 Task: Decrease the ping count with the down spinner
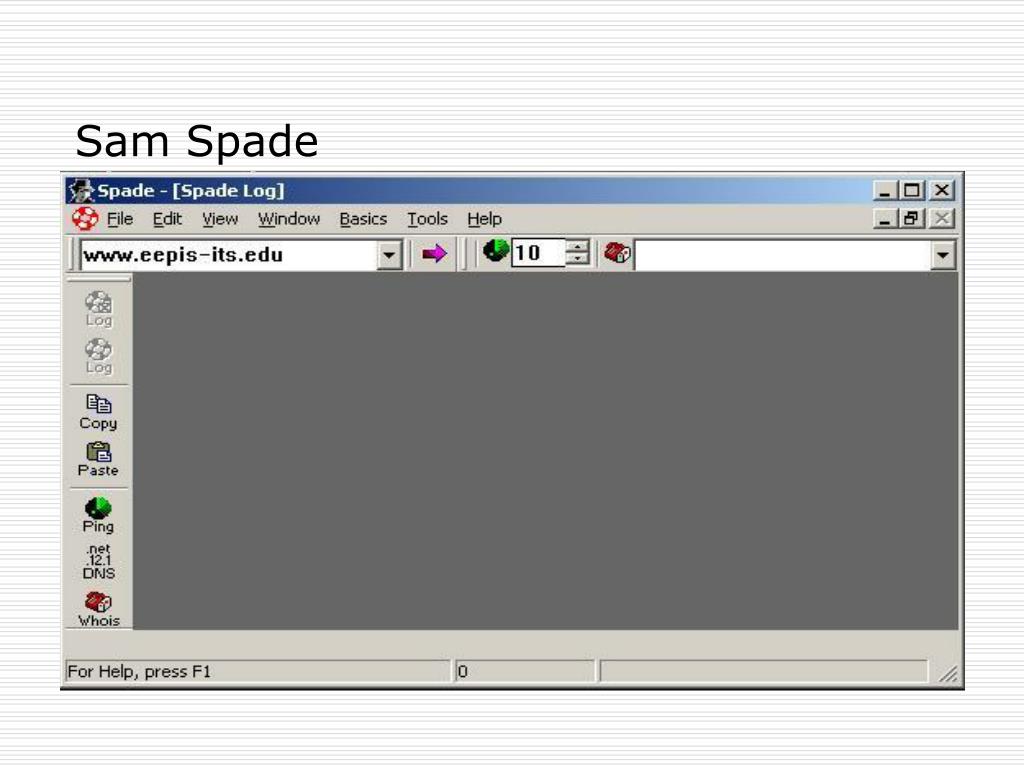tap(577, 259)
